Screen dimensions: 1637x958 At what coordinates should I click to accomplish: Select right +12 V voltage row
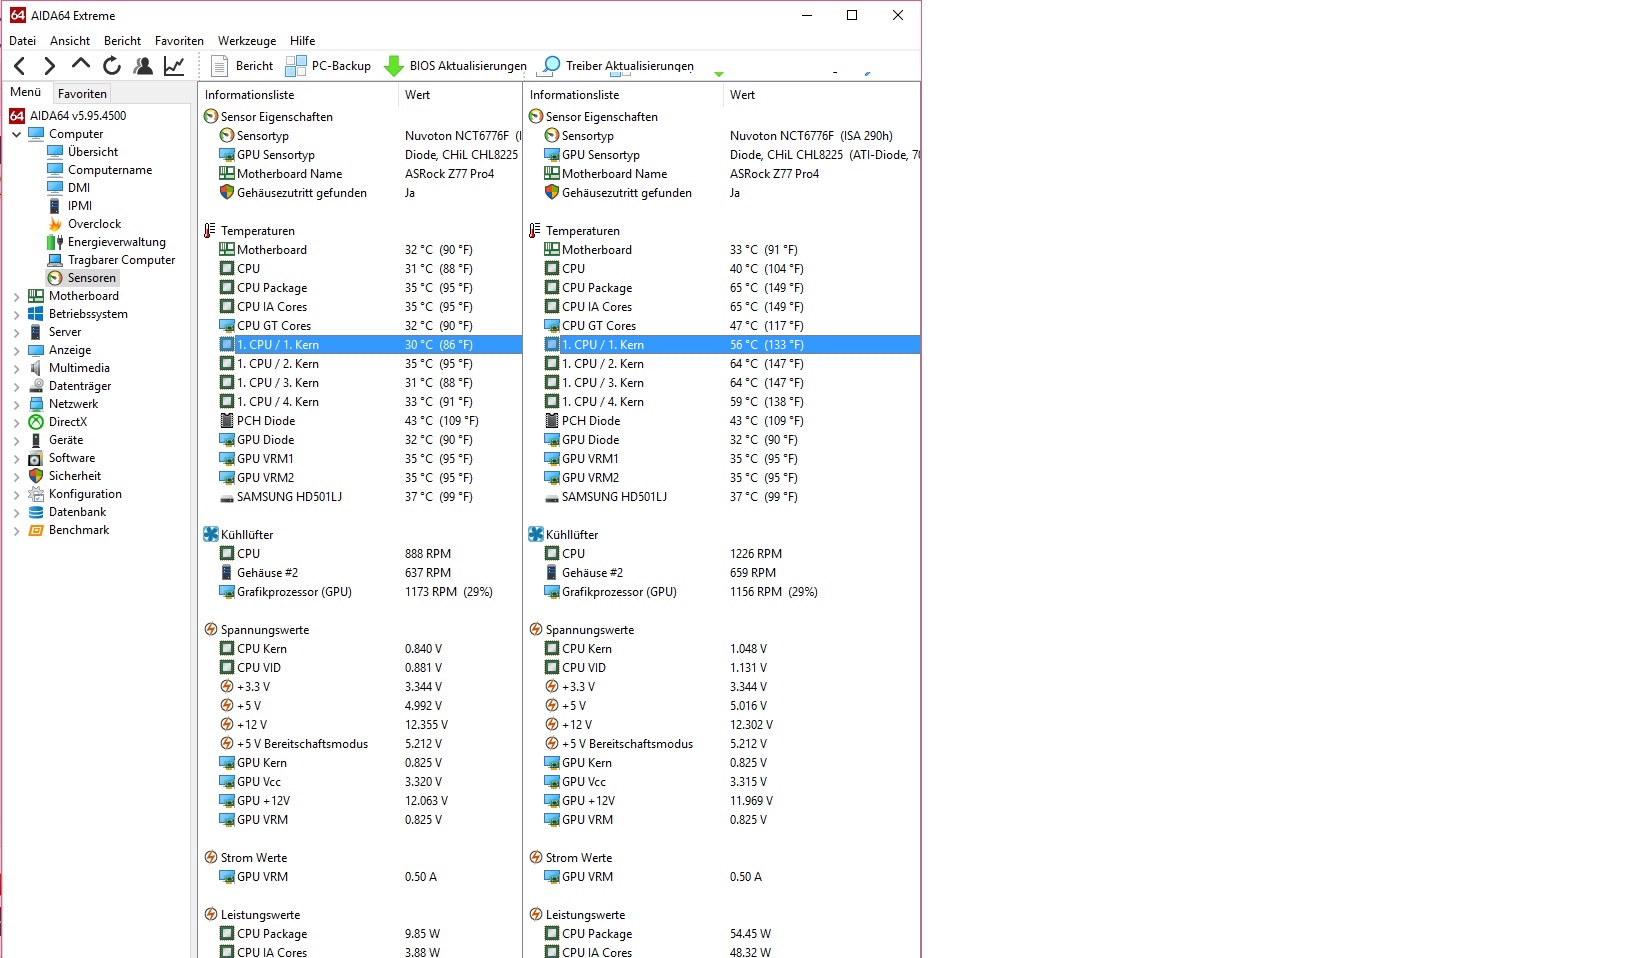pyautogui.click(x=722, y=725)
